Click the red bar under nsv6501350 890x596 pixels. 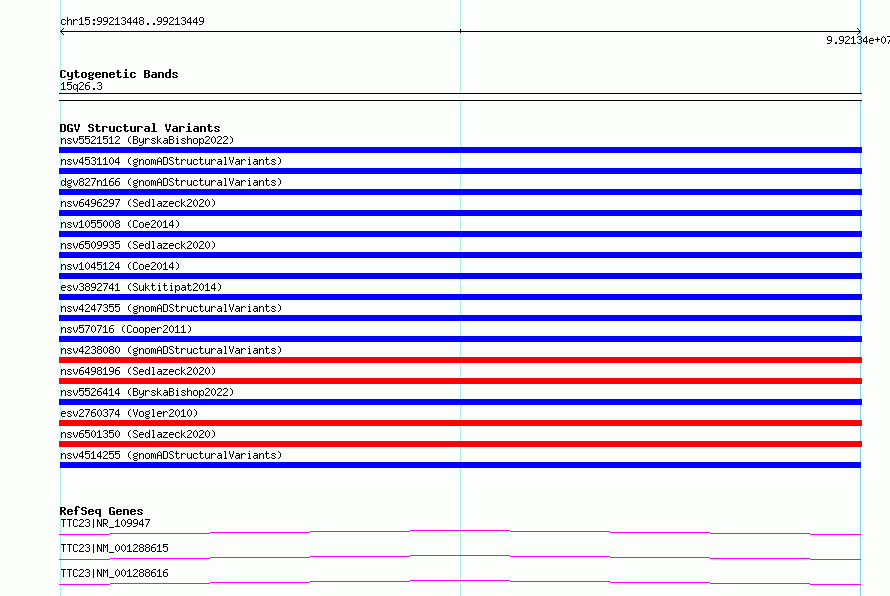click(460, 444)
